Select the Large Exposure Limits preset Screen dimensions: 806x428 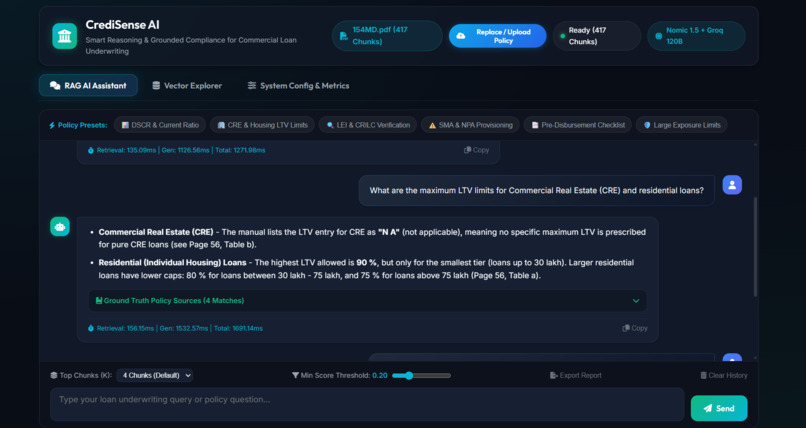tap(682, 125)
